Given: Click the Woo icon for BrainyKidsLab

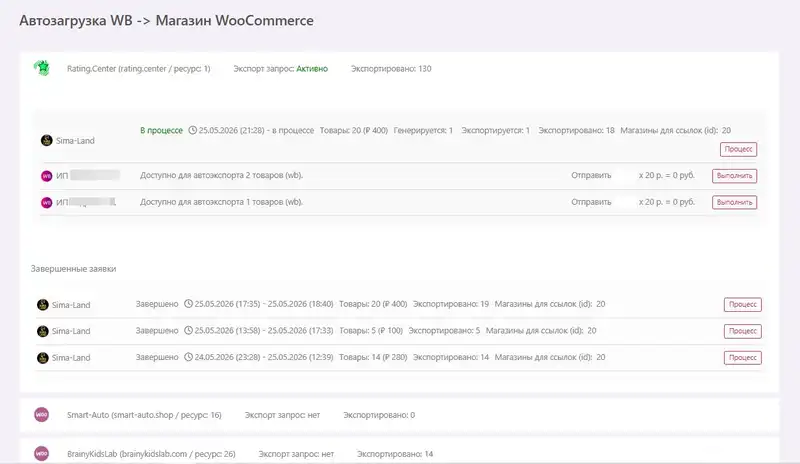Looking at the screenshot, I should pyautogui.click(x=41, y=453).
